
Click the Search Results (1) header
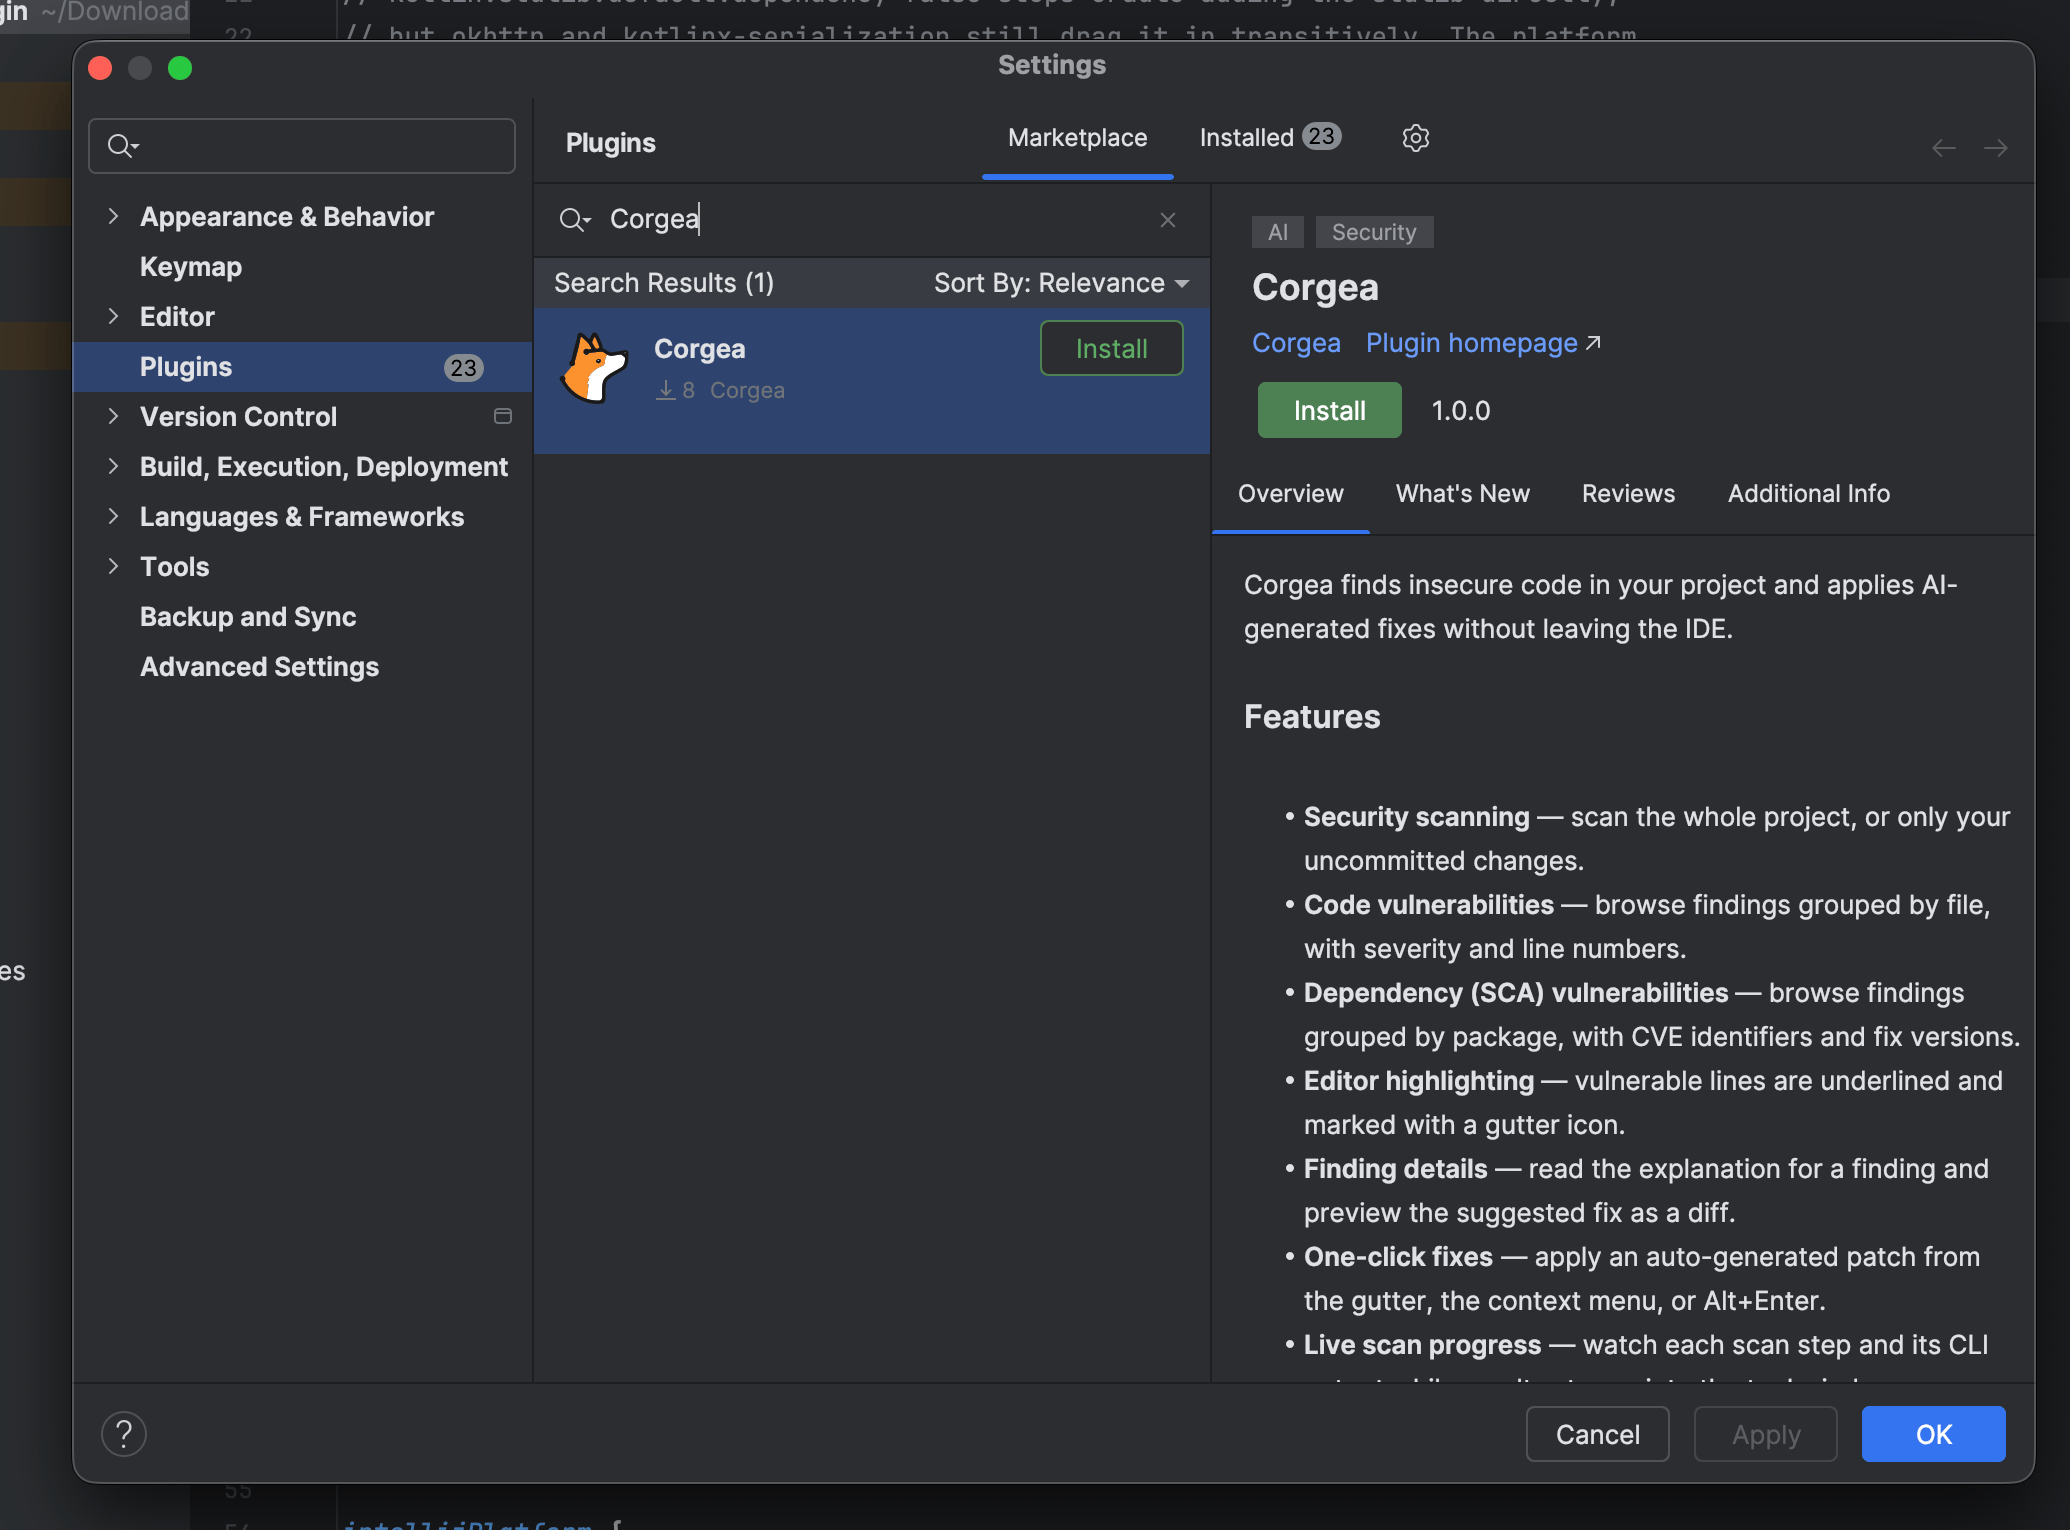point(664,283)
